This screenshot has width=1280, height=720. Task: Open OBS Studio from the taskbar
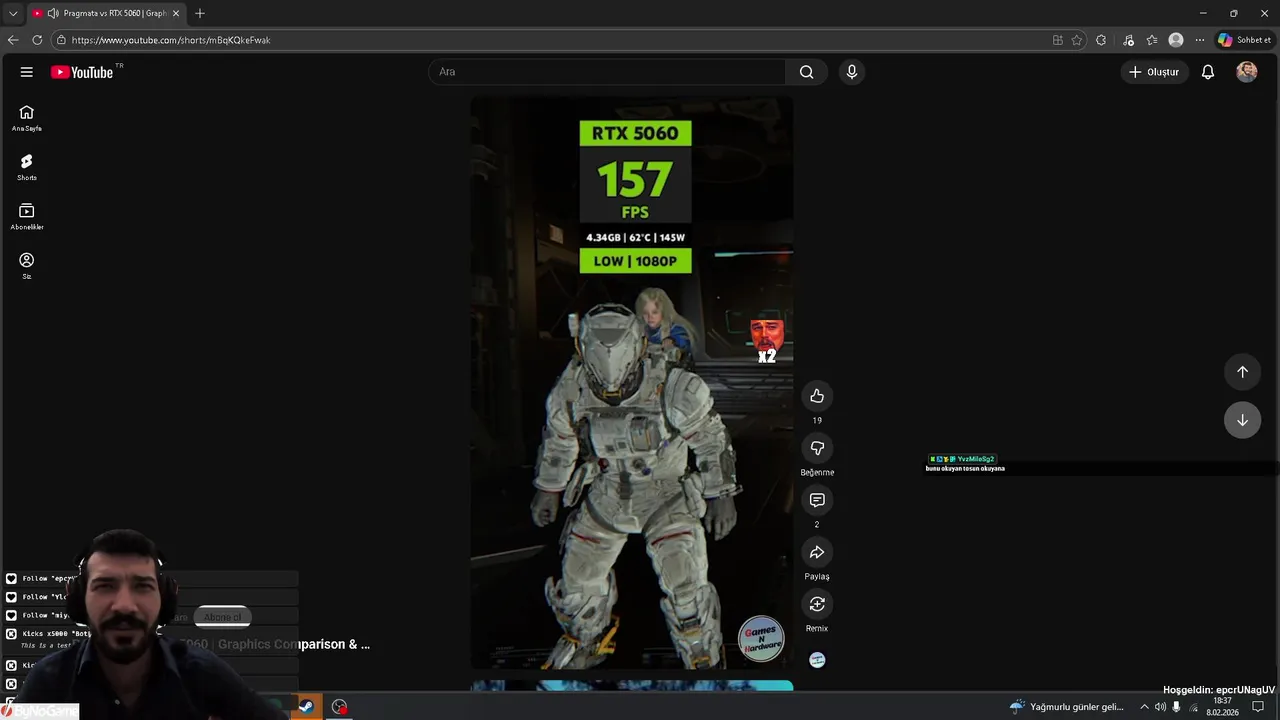pyautogui.click(x=340, y=706)
